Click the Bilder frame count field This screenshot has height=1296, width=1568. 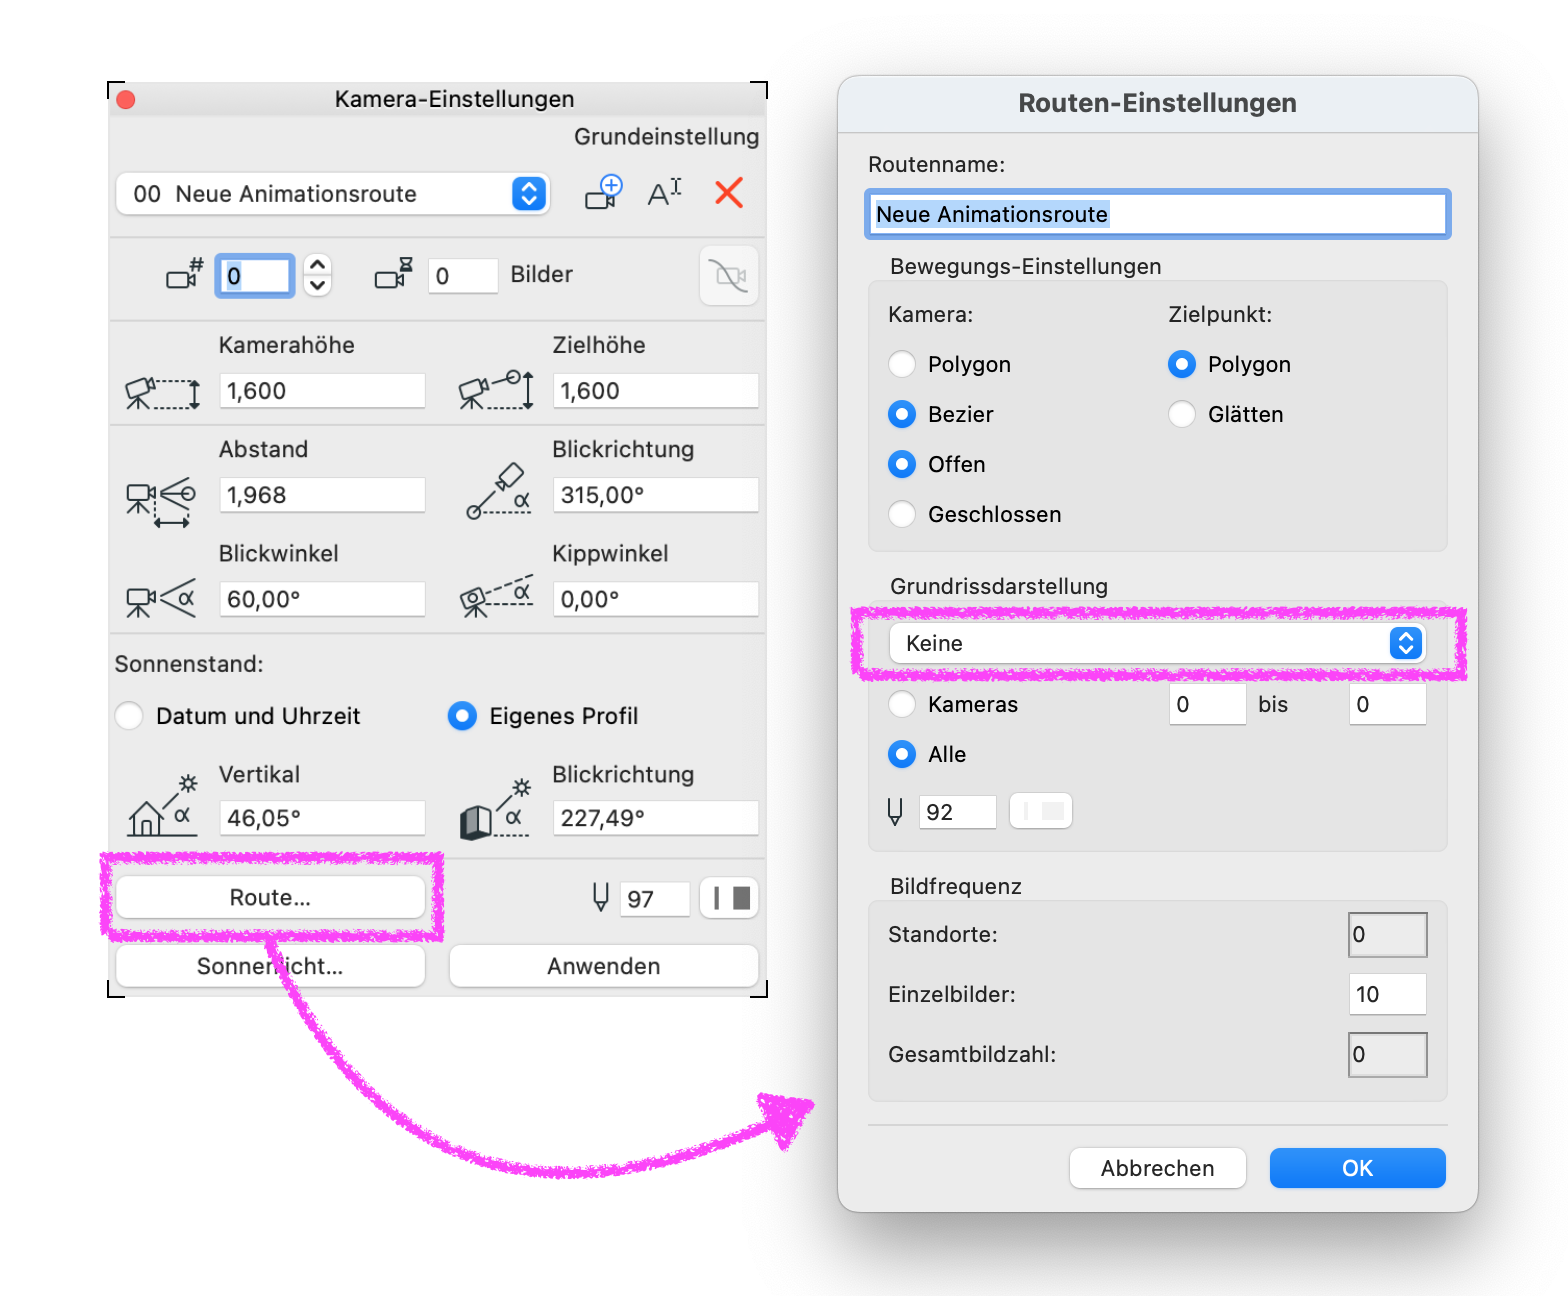pyautogui.click(x=463, y=276)
